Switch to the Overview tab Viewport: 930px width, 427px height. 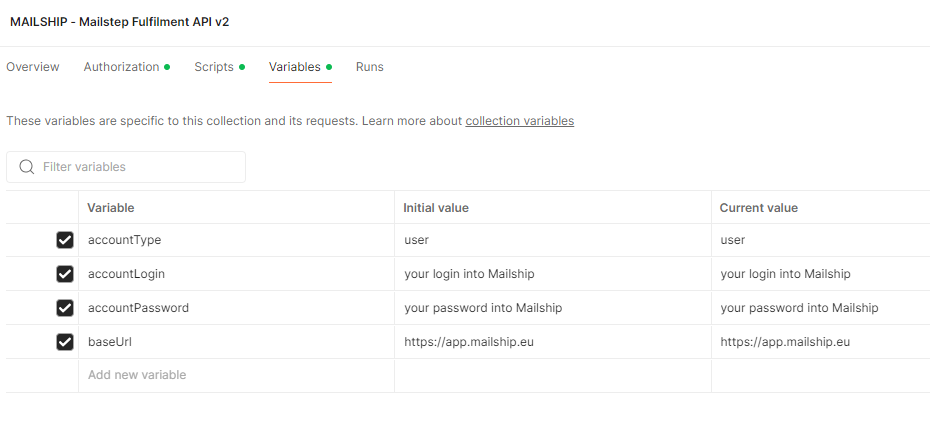(x=33, y=67)
